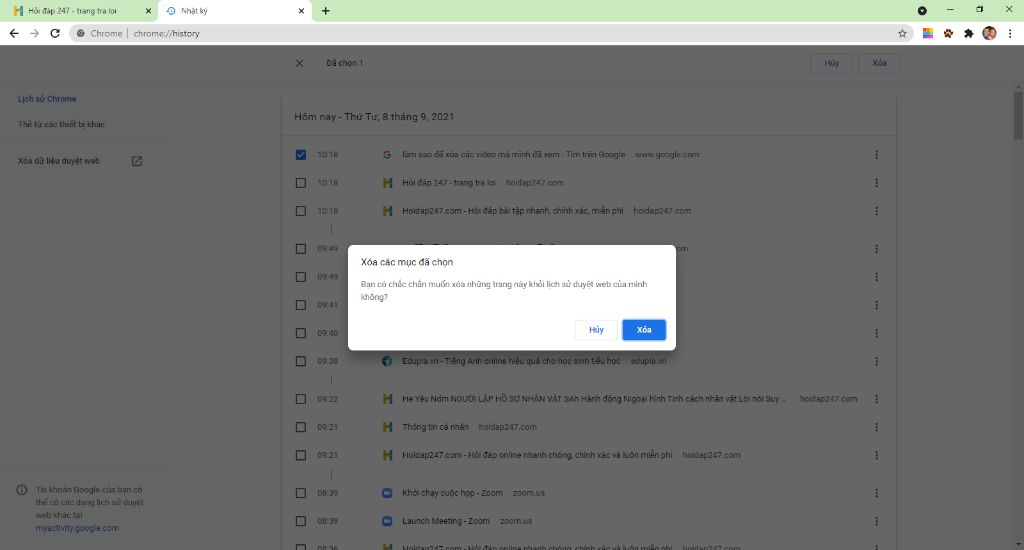Uncheck the 10:18 Google search history entry
This screenshot has height=550, width=1024.
coord(300,155)
